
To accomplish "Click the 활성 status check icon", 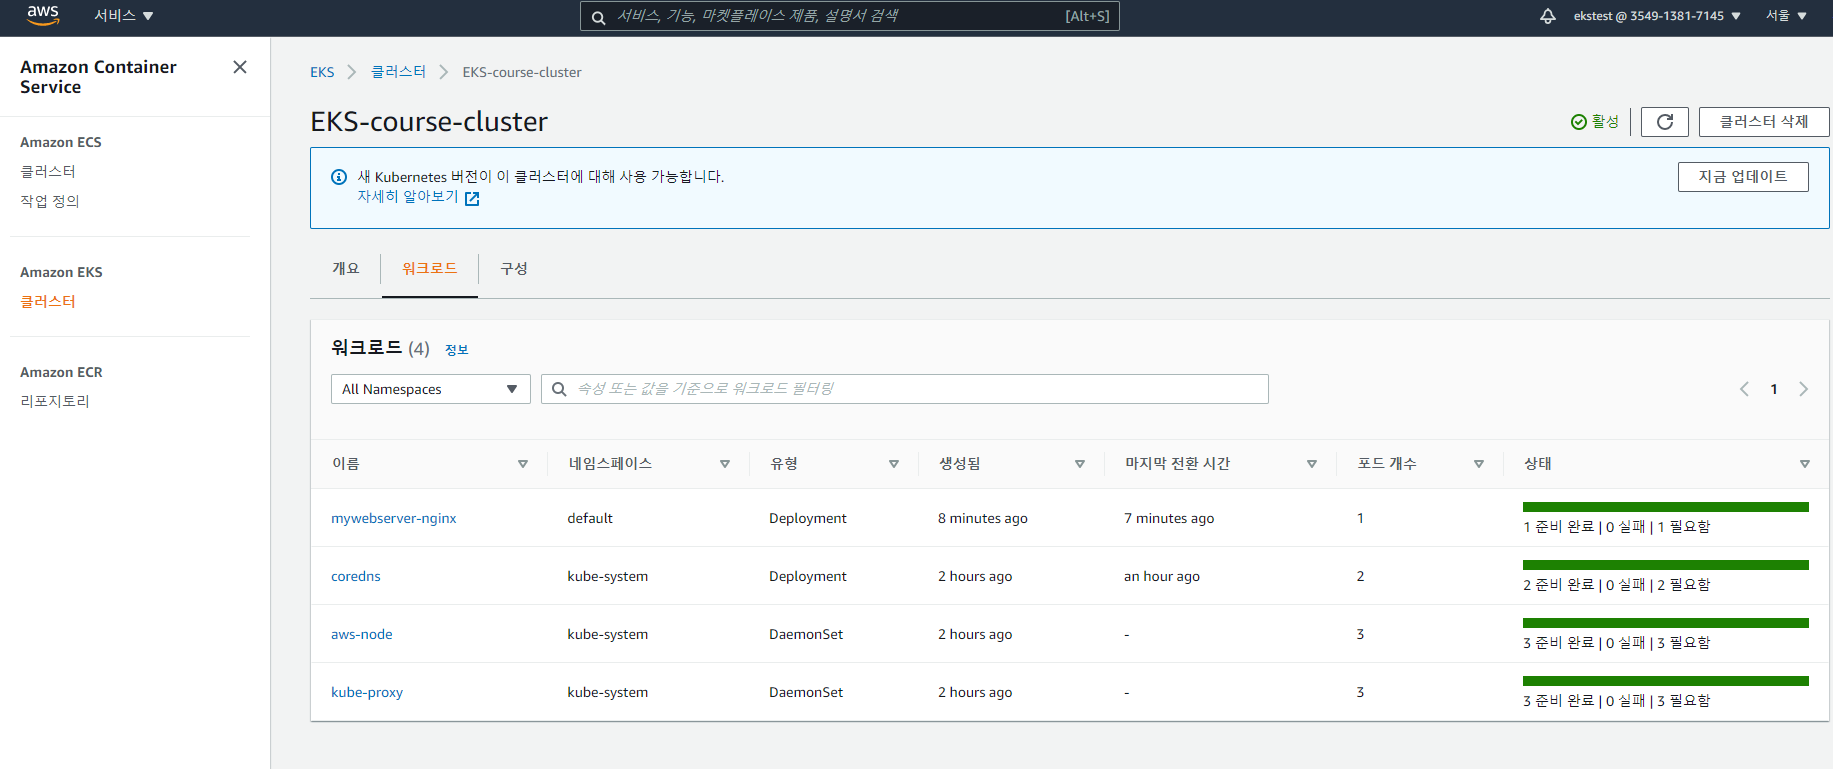I will [1579, 122].
